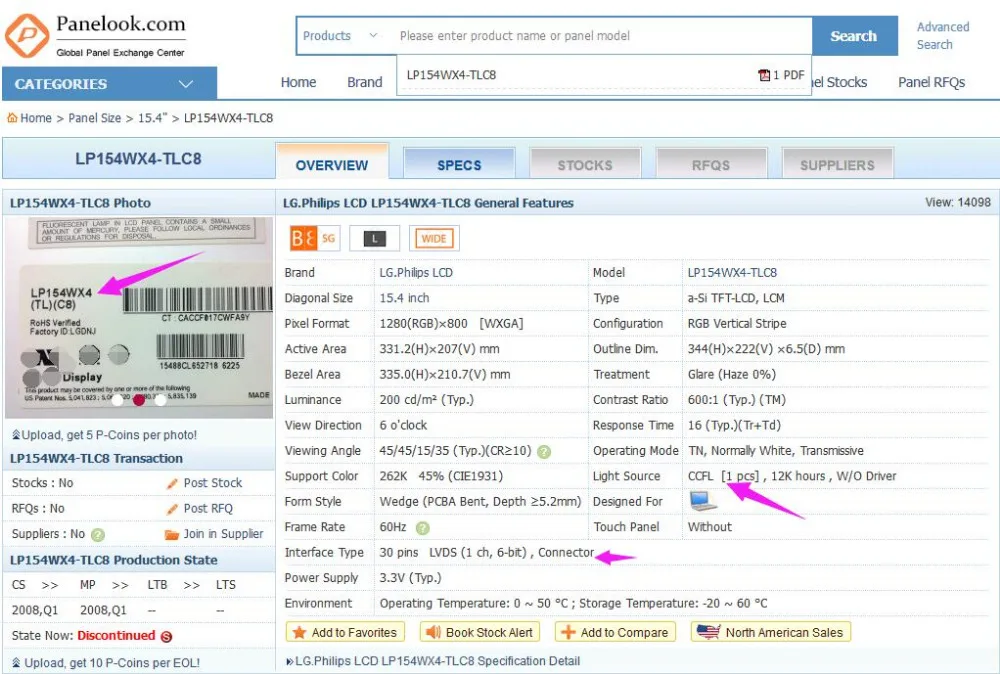Click the orange WIDE badge icon
The image size is (1000, 674).
coord(434,238)
